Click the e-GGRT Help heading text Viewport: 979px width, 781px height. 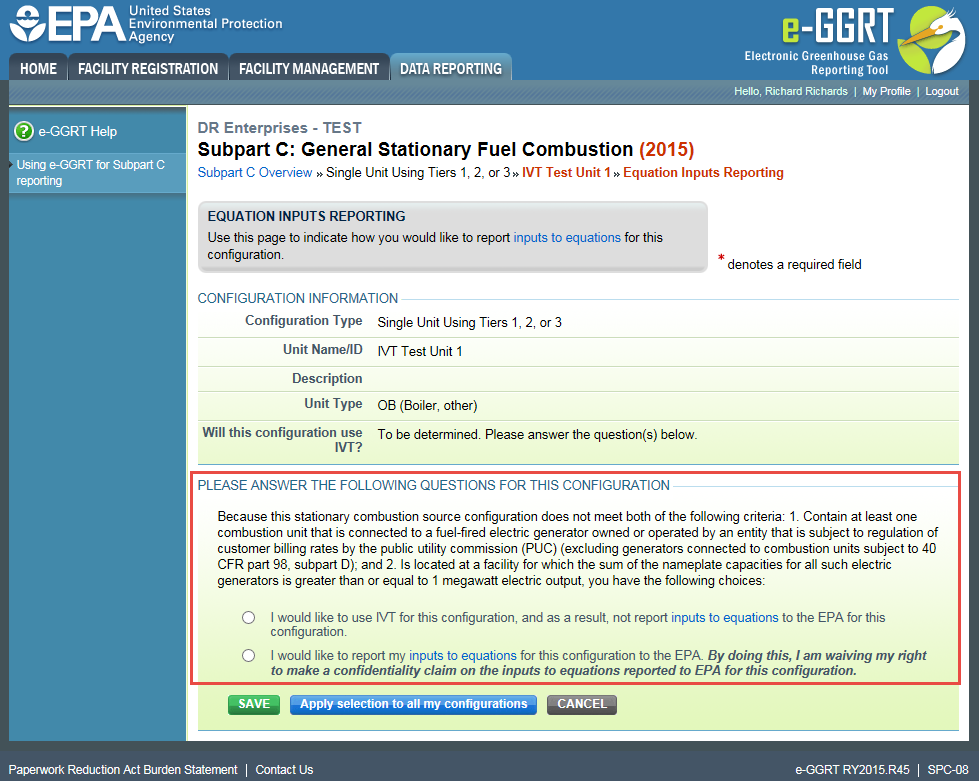(77, 132)
